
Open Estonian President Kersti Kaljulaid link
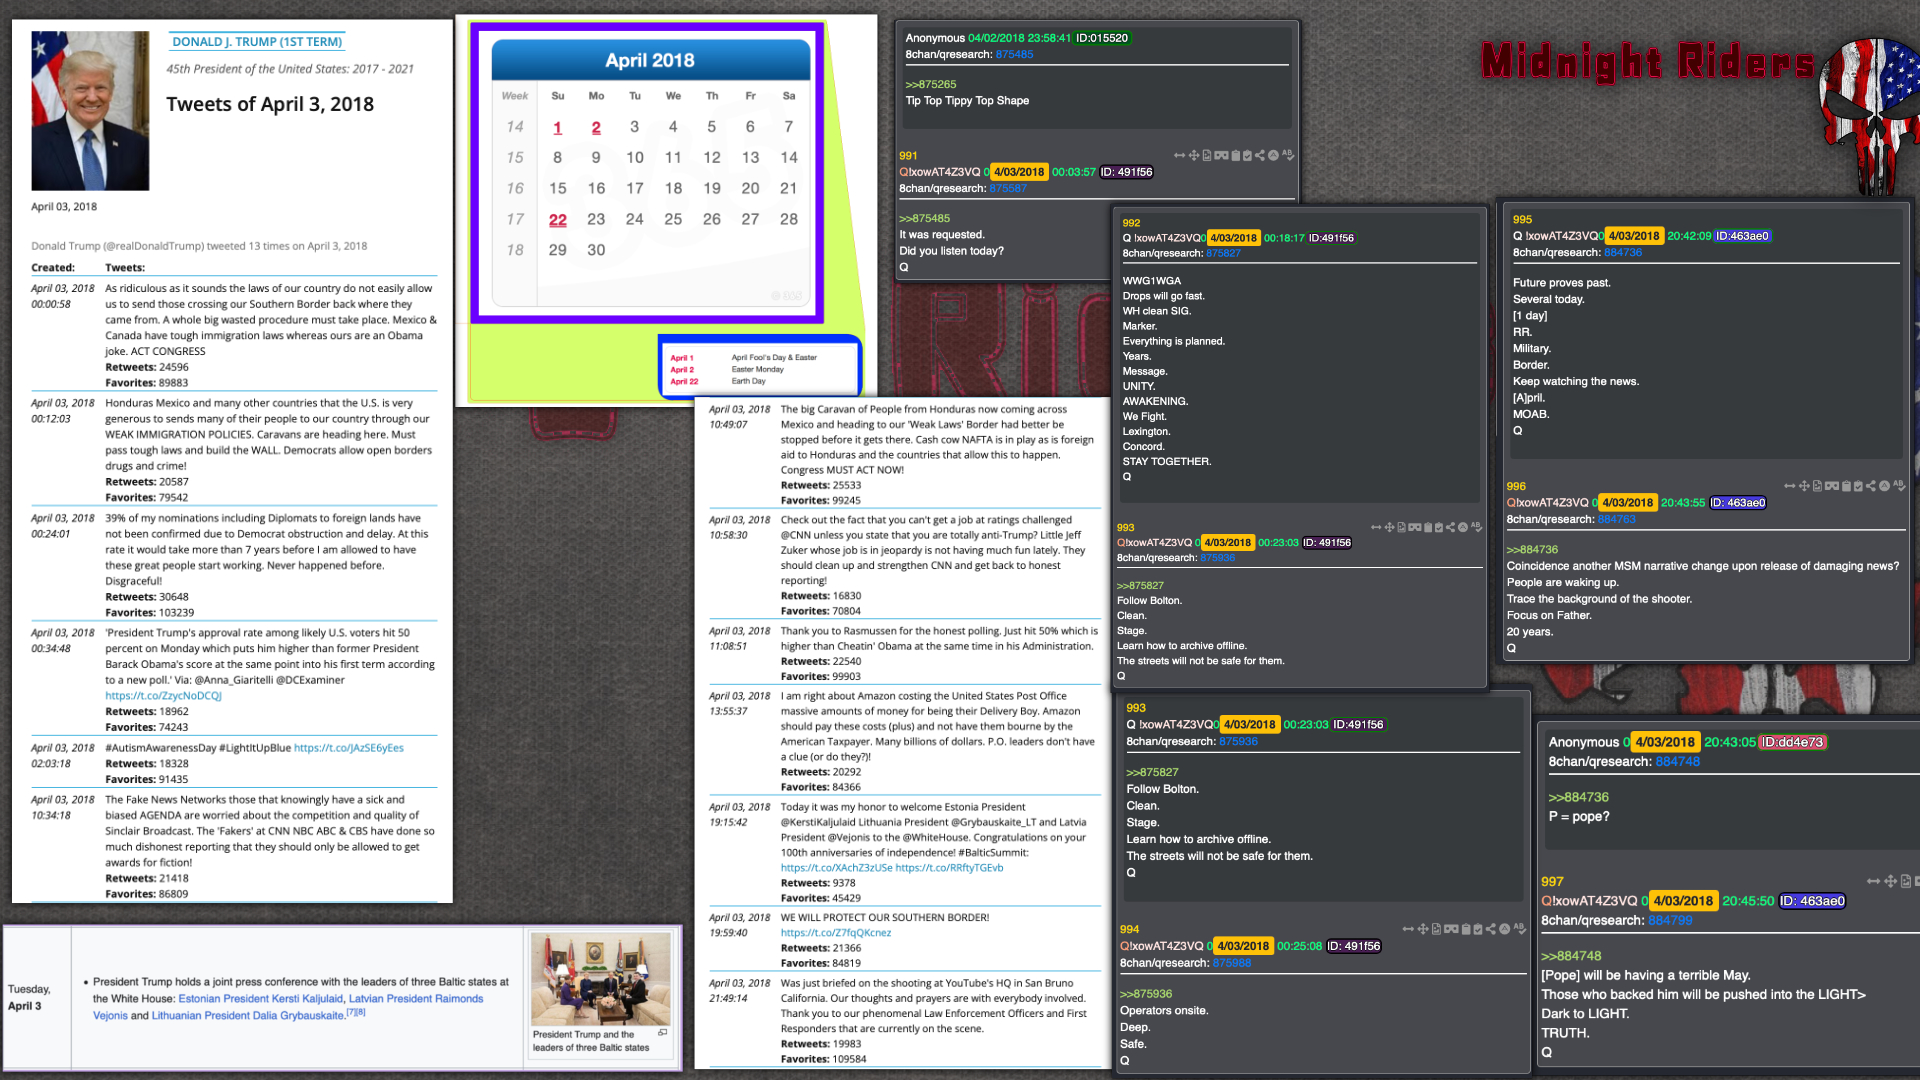(261, 998)
